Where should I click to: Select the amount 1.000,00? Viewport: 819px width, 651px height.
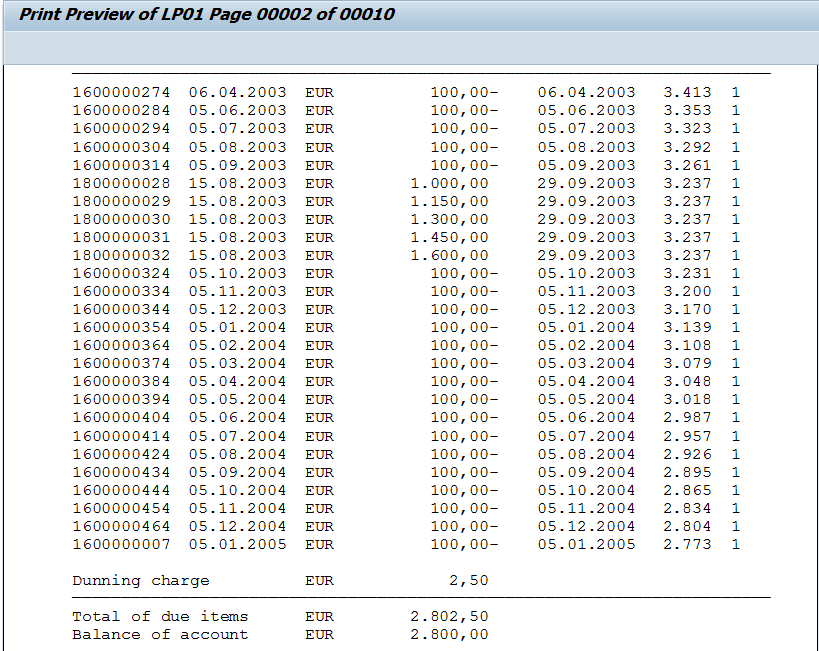pos(450,183)
